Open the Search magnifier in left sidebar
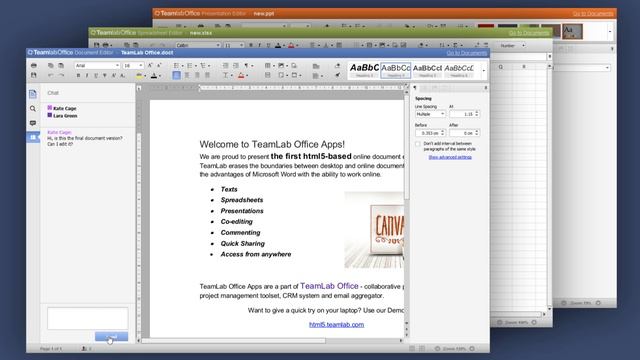Screen dimensions: 640x360 (33, 109)
